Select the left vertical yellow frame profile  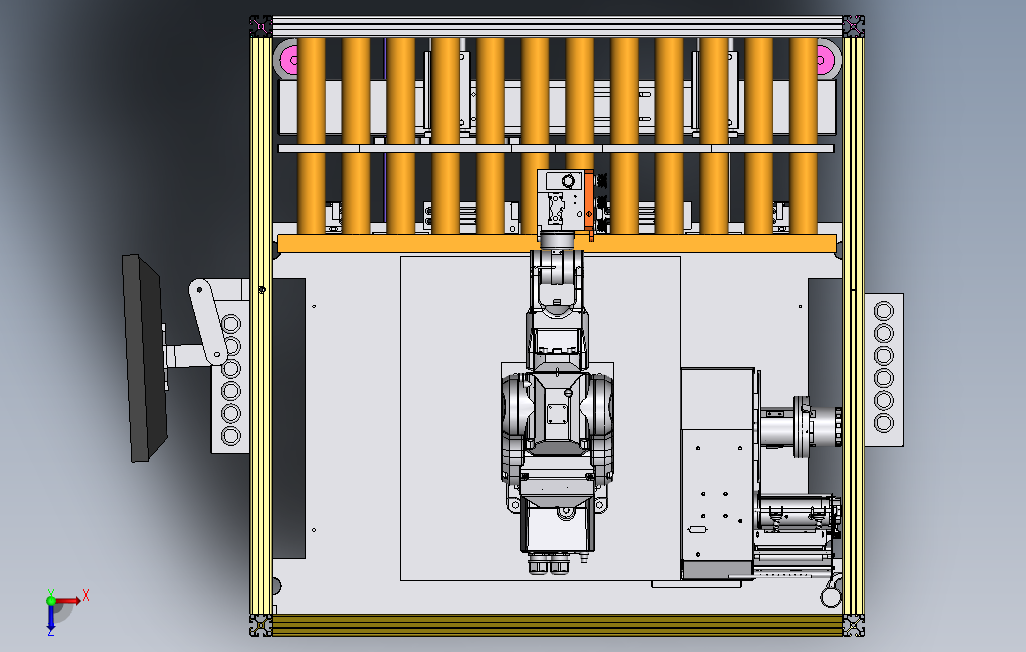pyautogui.click(x=261, y=325)
